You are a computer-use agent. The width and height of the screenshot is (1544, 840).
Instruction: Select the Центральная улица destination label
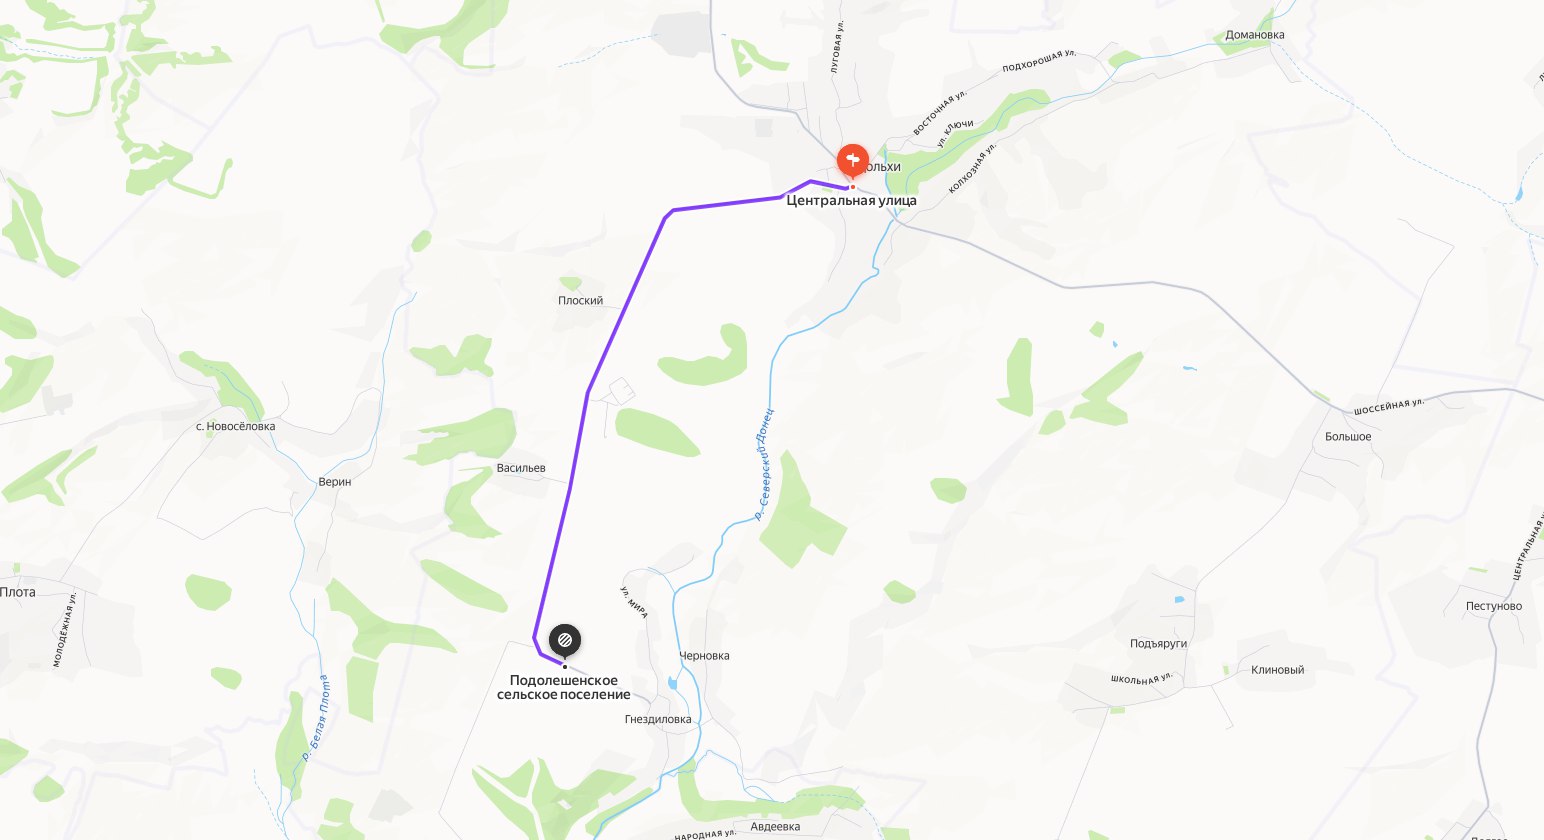click(851, 200)
